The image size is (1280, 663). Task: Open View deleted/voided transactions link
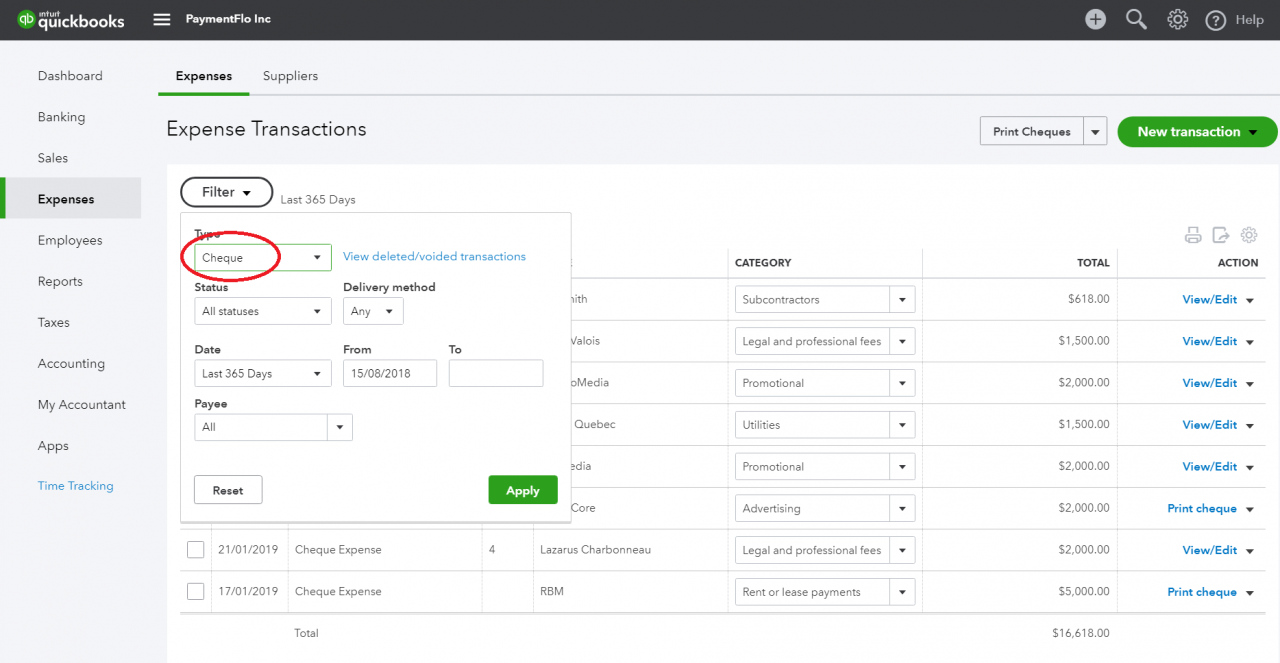pyautogui.click(x=434, y=256)
